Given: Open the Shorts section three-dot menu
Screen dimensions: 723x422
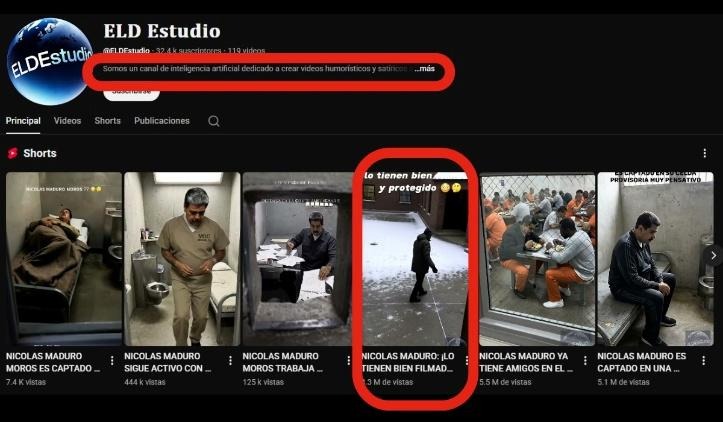Looking at the screenshot, I should (704, 153).
